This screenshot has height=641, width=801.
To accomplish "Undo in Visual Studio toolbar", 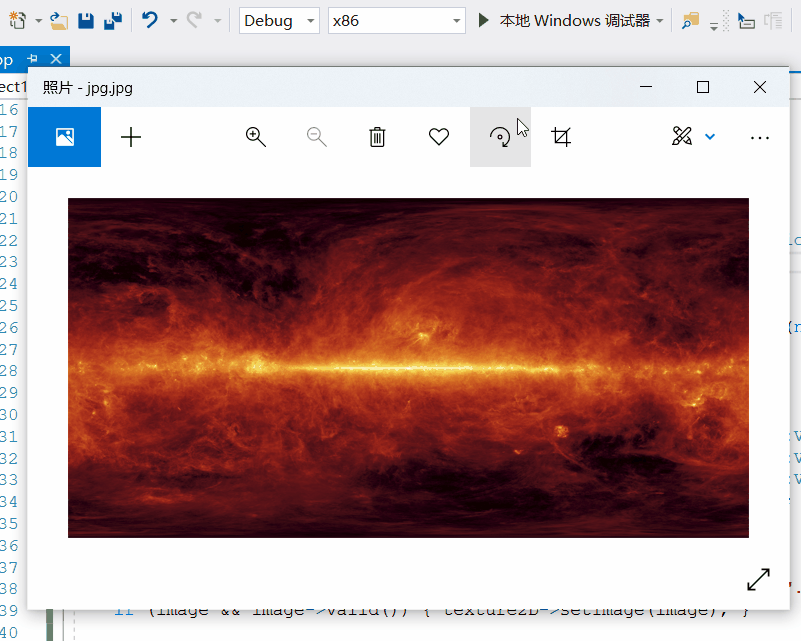I will (150, 20).
